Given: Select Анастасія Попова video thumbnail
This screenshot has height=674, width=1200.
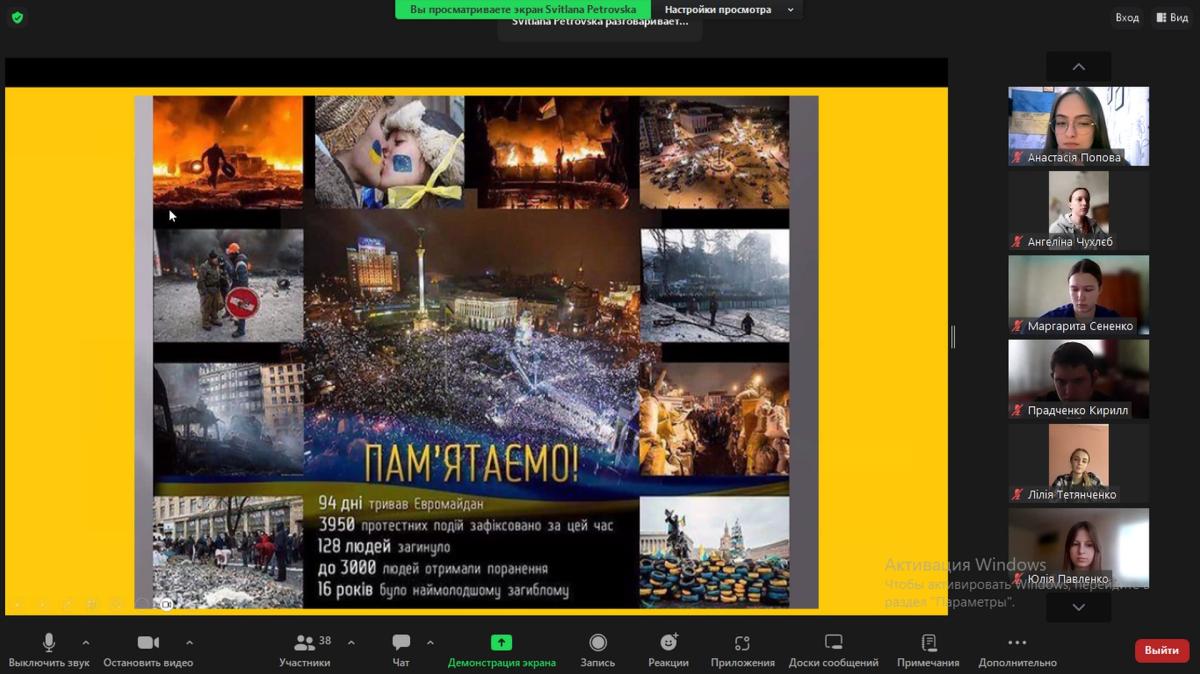Looking at the screenshot, I should (1078, 125).
